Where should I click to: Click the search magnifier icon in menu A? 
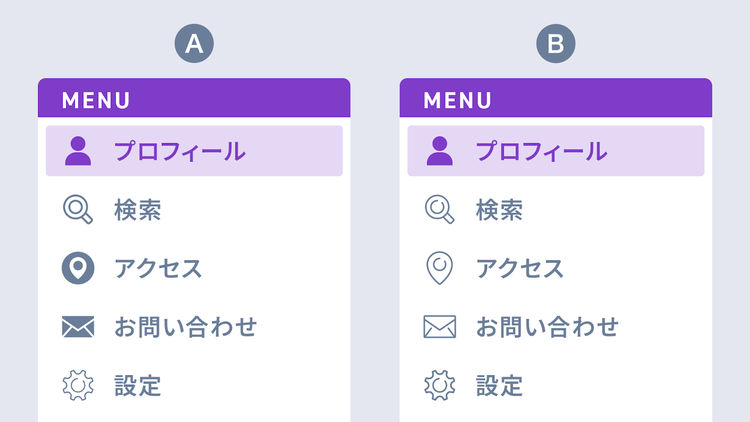click(x=78, y=209)
